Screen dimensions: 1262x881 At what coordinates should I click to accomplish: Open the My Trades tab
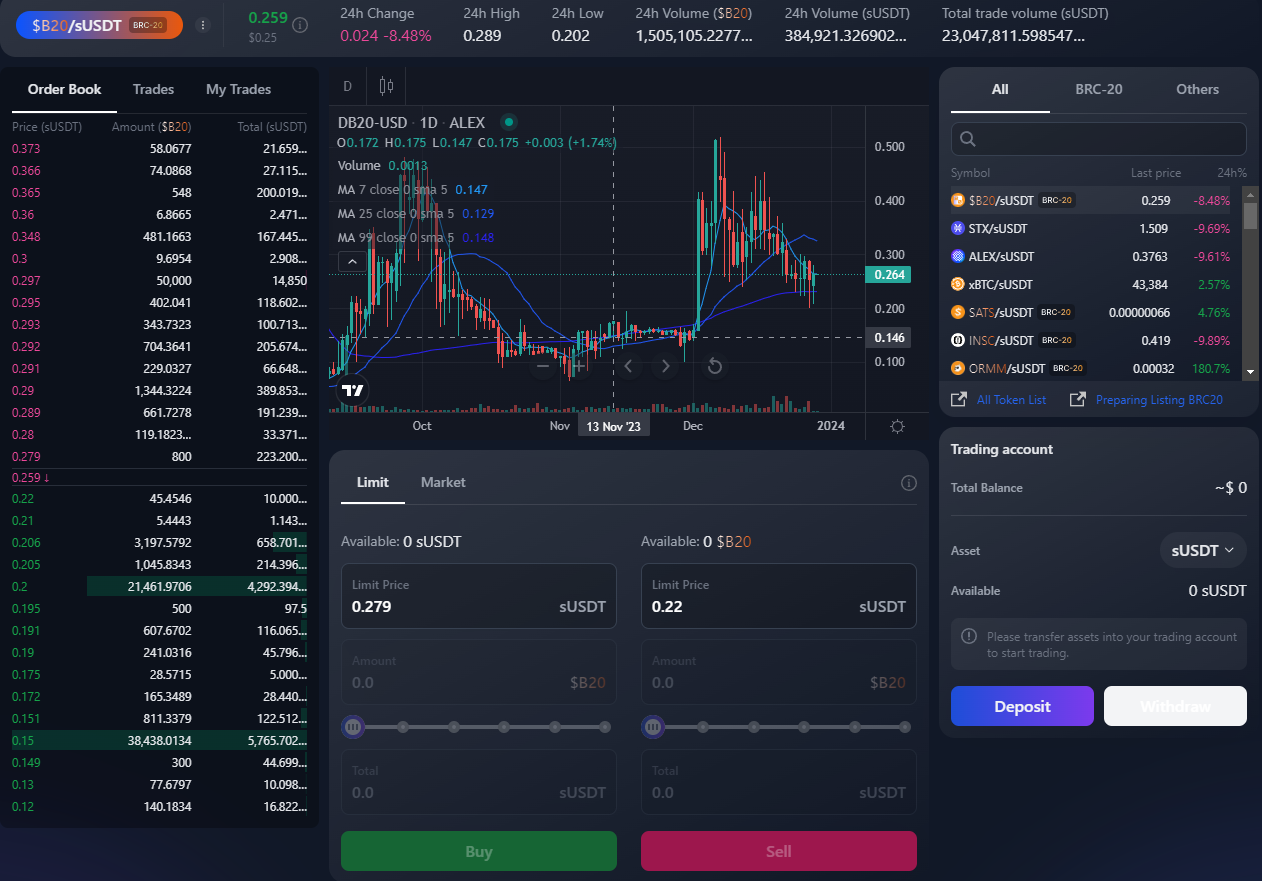tap(238, 89)
